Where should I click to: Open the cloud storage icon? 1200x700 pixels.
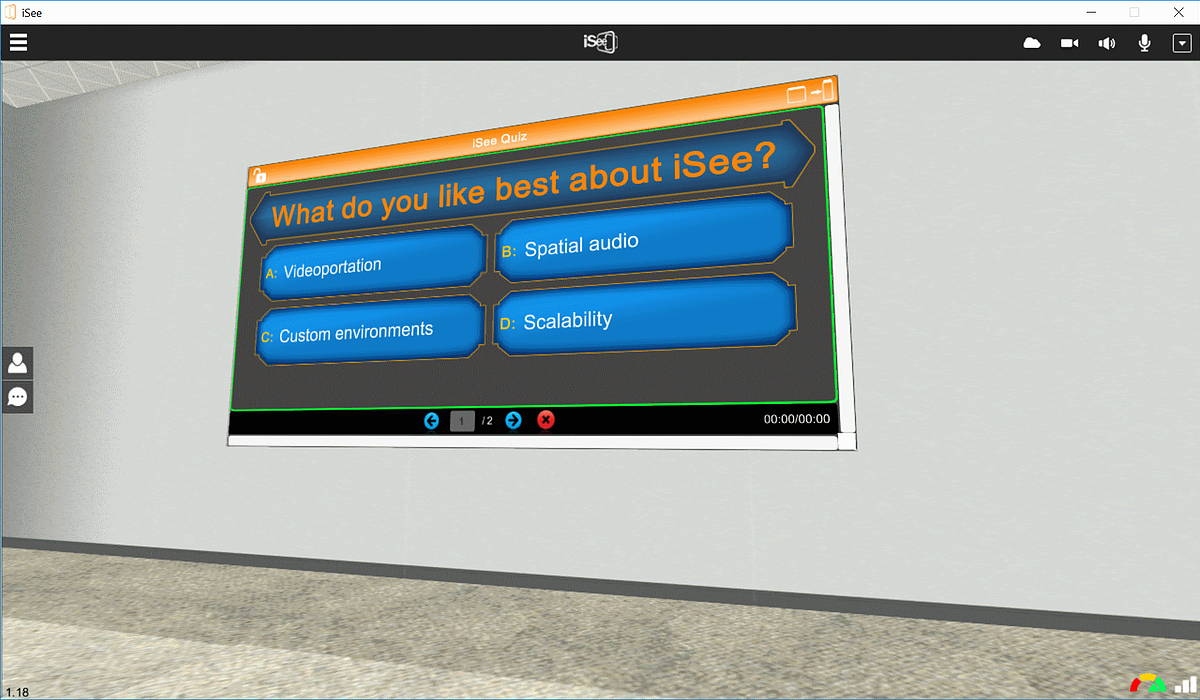click(x=1033, y=43)
